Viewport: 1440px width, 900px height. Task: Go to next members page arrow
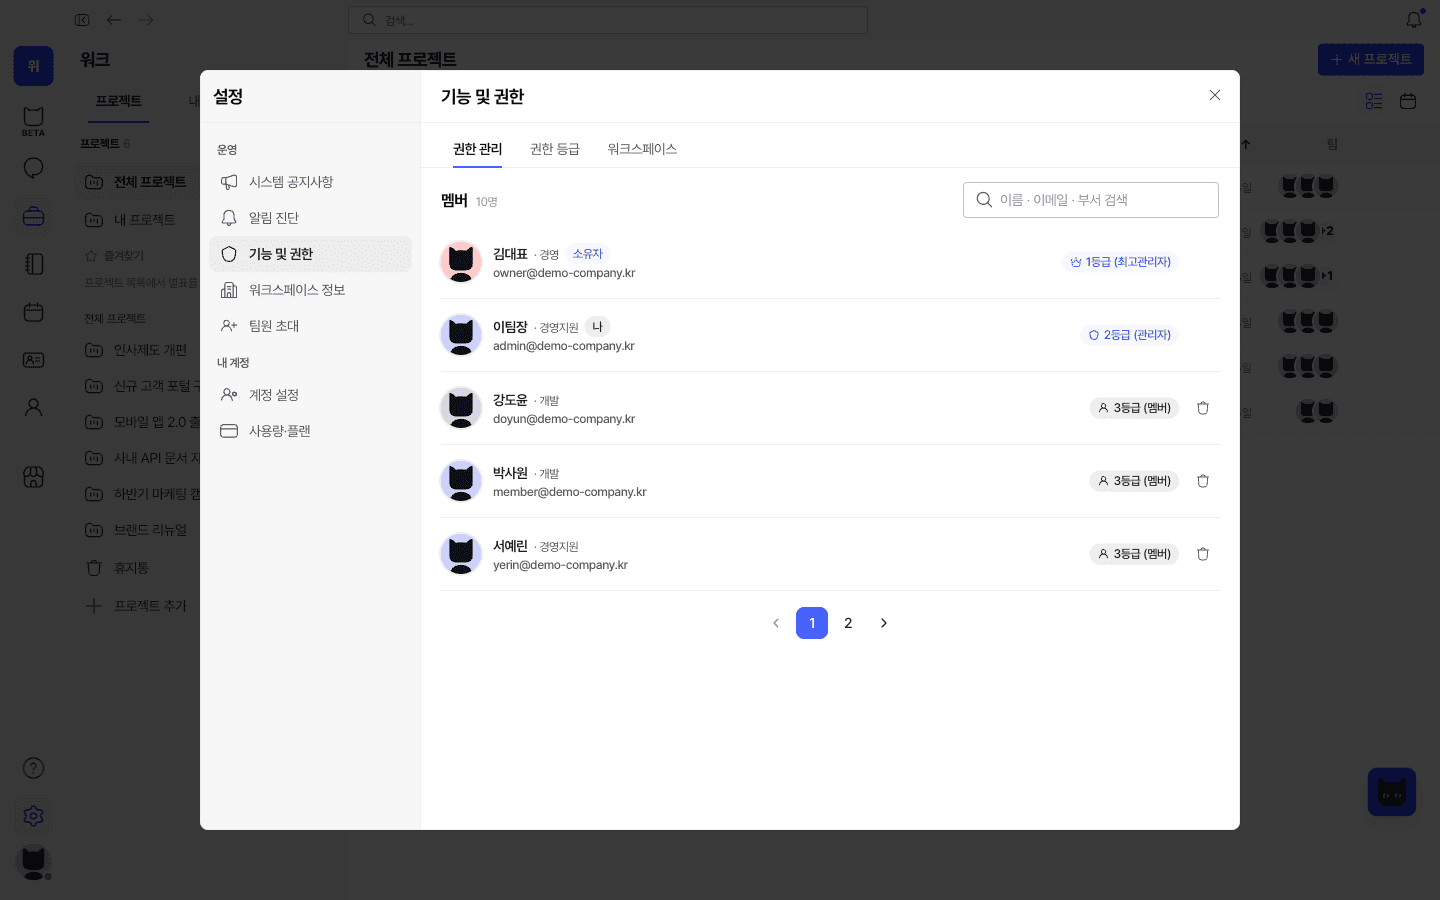click(884, 623)
